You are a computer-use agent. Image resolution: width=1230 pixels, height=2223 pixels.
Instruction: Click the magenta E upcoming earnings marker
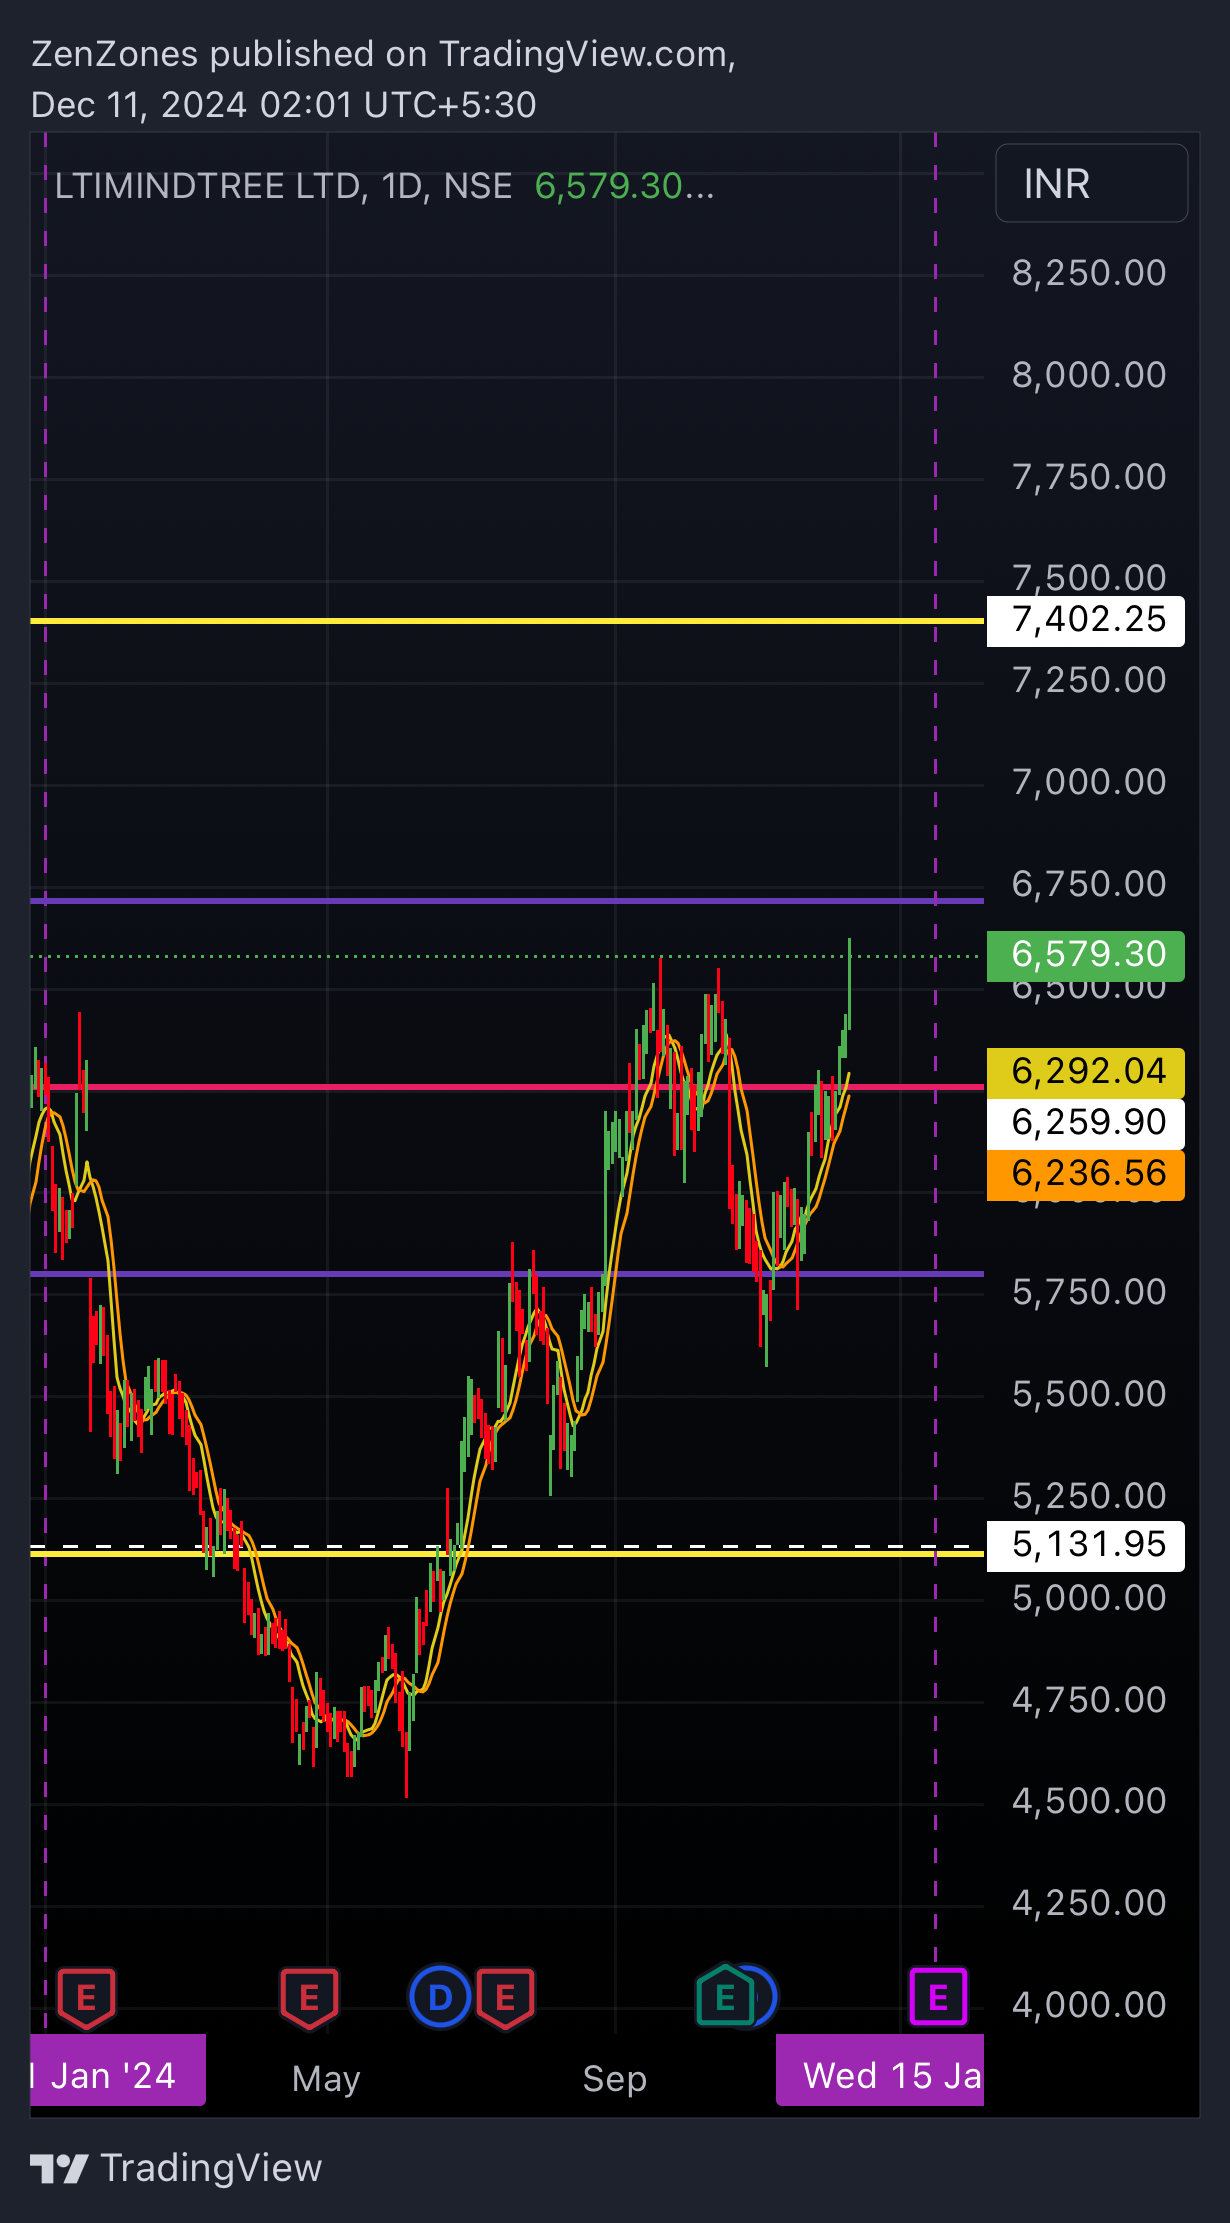[938, 1997]
